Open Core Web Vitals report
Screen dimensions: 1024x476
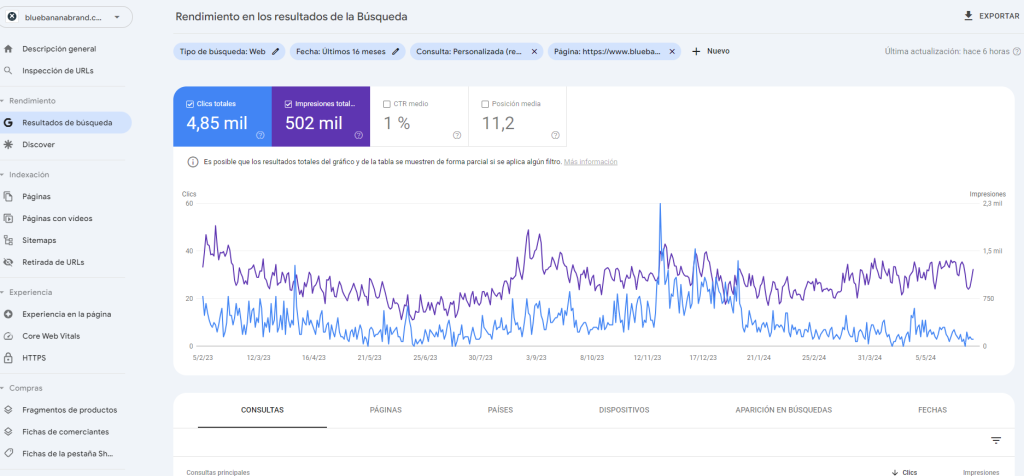[51, 336]
